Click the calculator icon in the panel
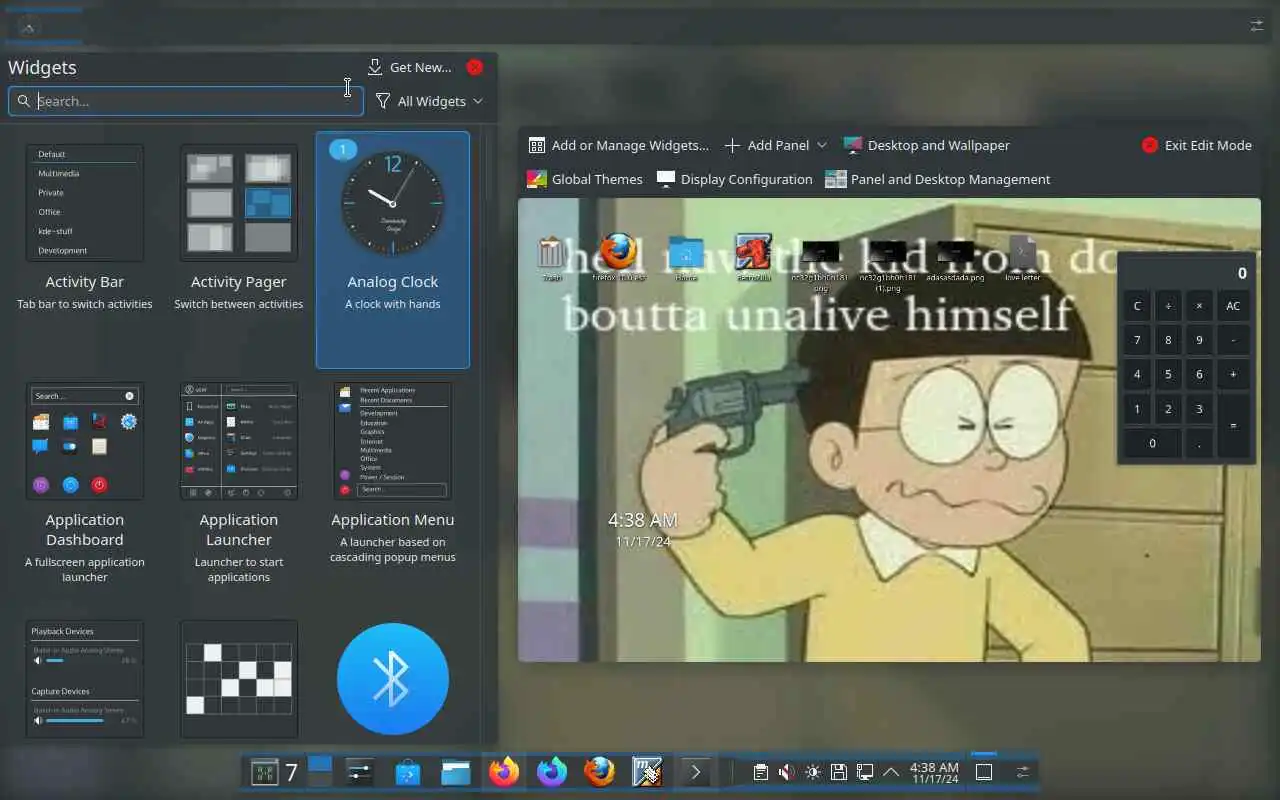The image size is (1280, 800). (264, 772)
